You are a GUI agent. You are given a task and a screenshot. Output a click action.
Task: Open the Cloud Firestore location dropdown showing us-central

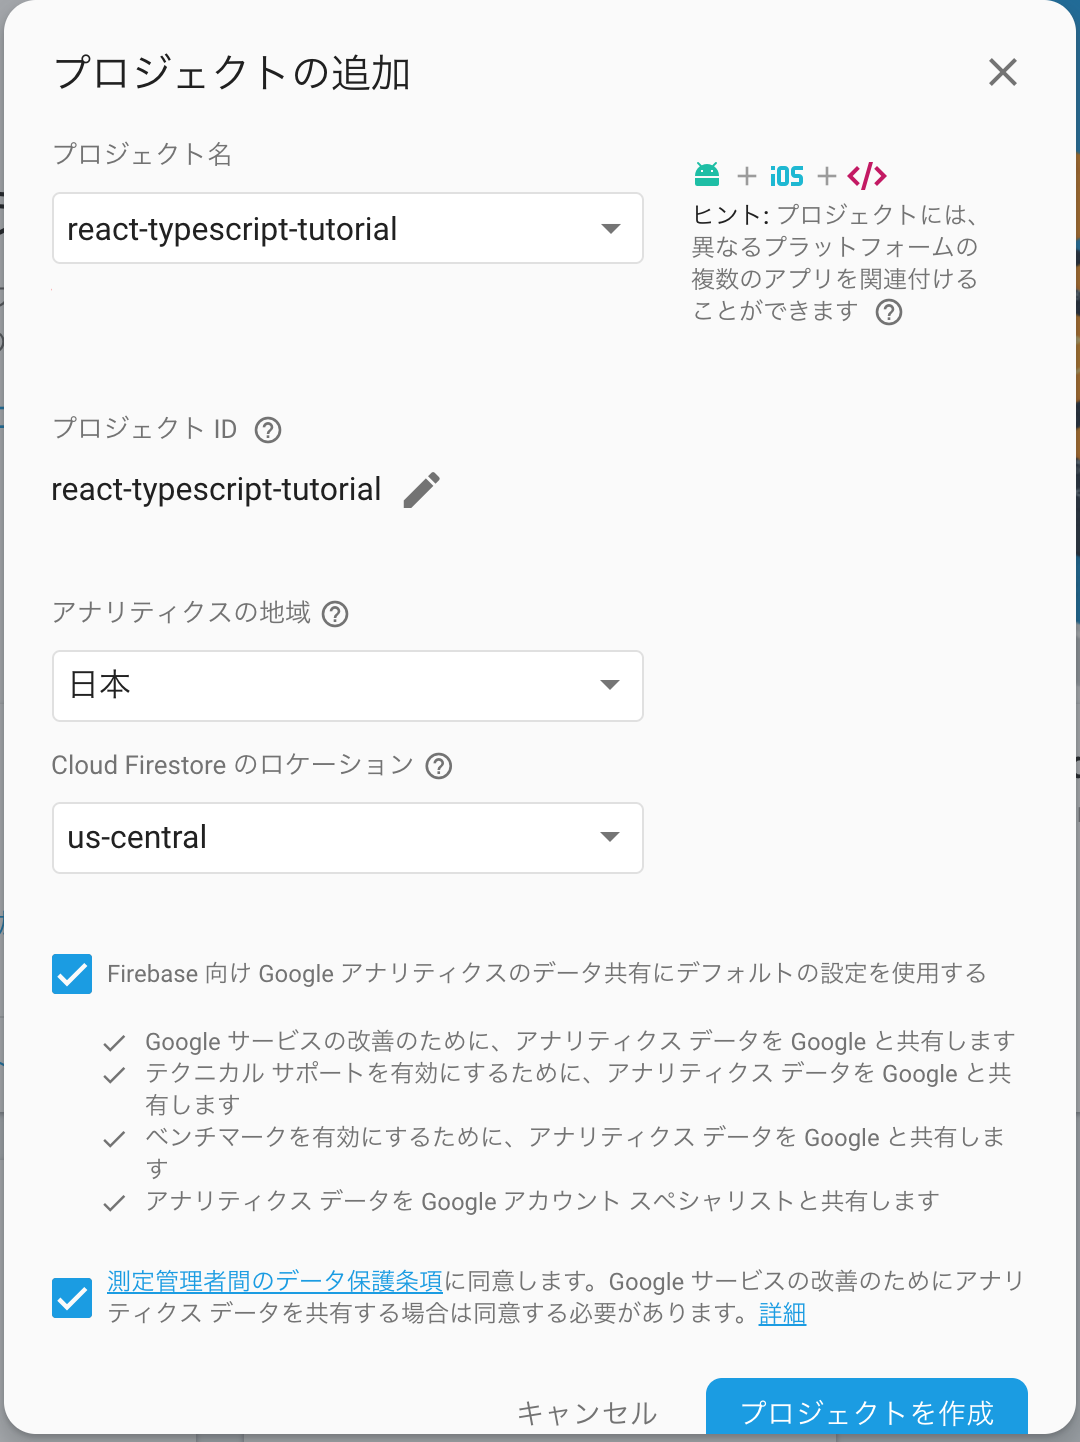[x=610, y=838]
